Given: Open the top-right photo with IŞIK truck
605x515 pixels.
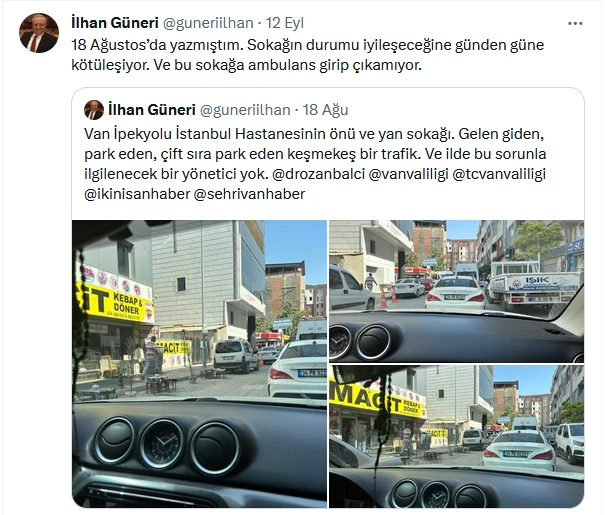Looking at the screenshot, I should coord(456,291).
